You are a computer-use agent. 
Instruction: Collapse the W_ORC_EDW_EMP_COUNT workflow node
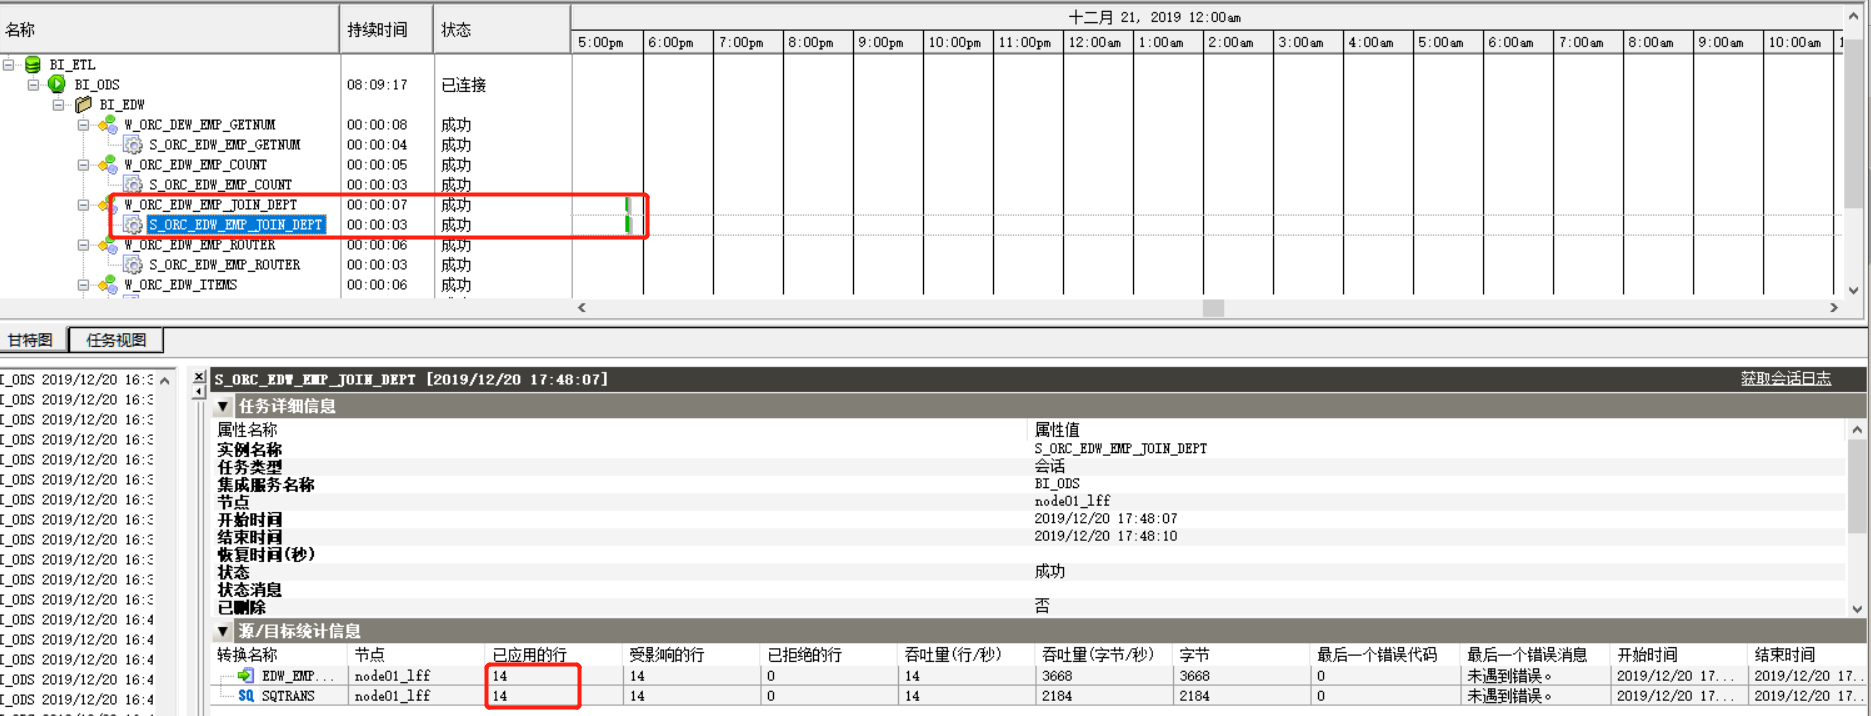84,165
